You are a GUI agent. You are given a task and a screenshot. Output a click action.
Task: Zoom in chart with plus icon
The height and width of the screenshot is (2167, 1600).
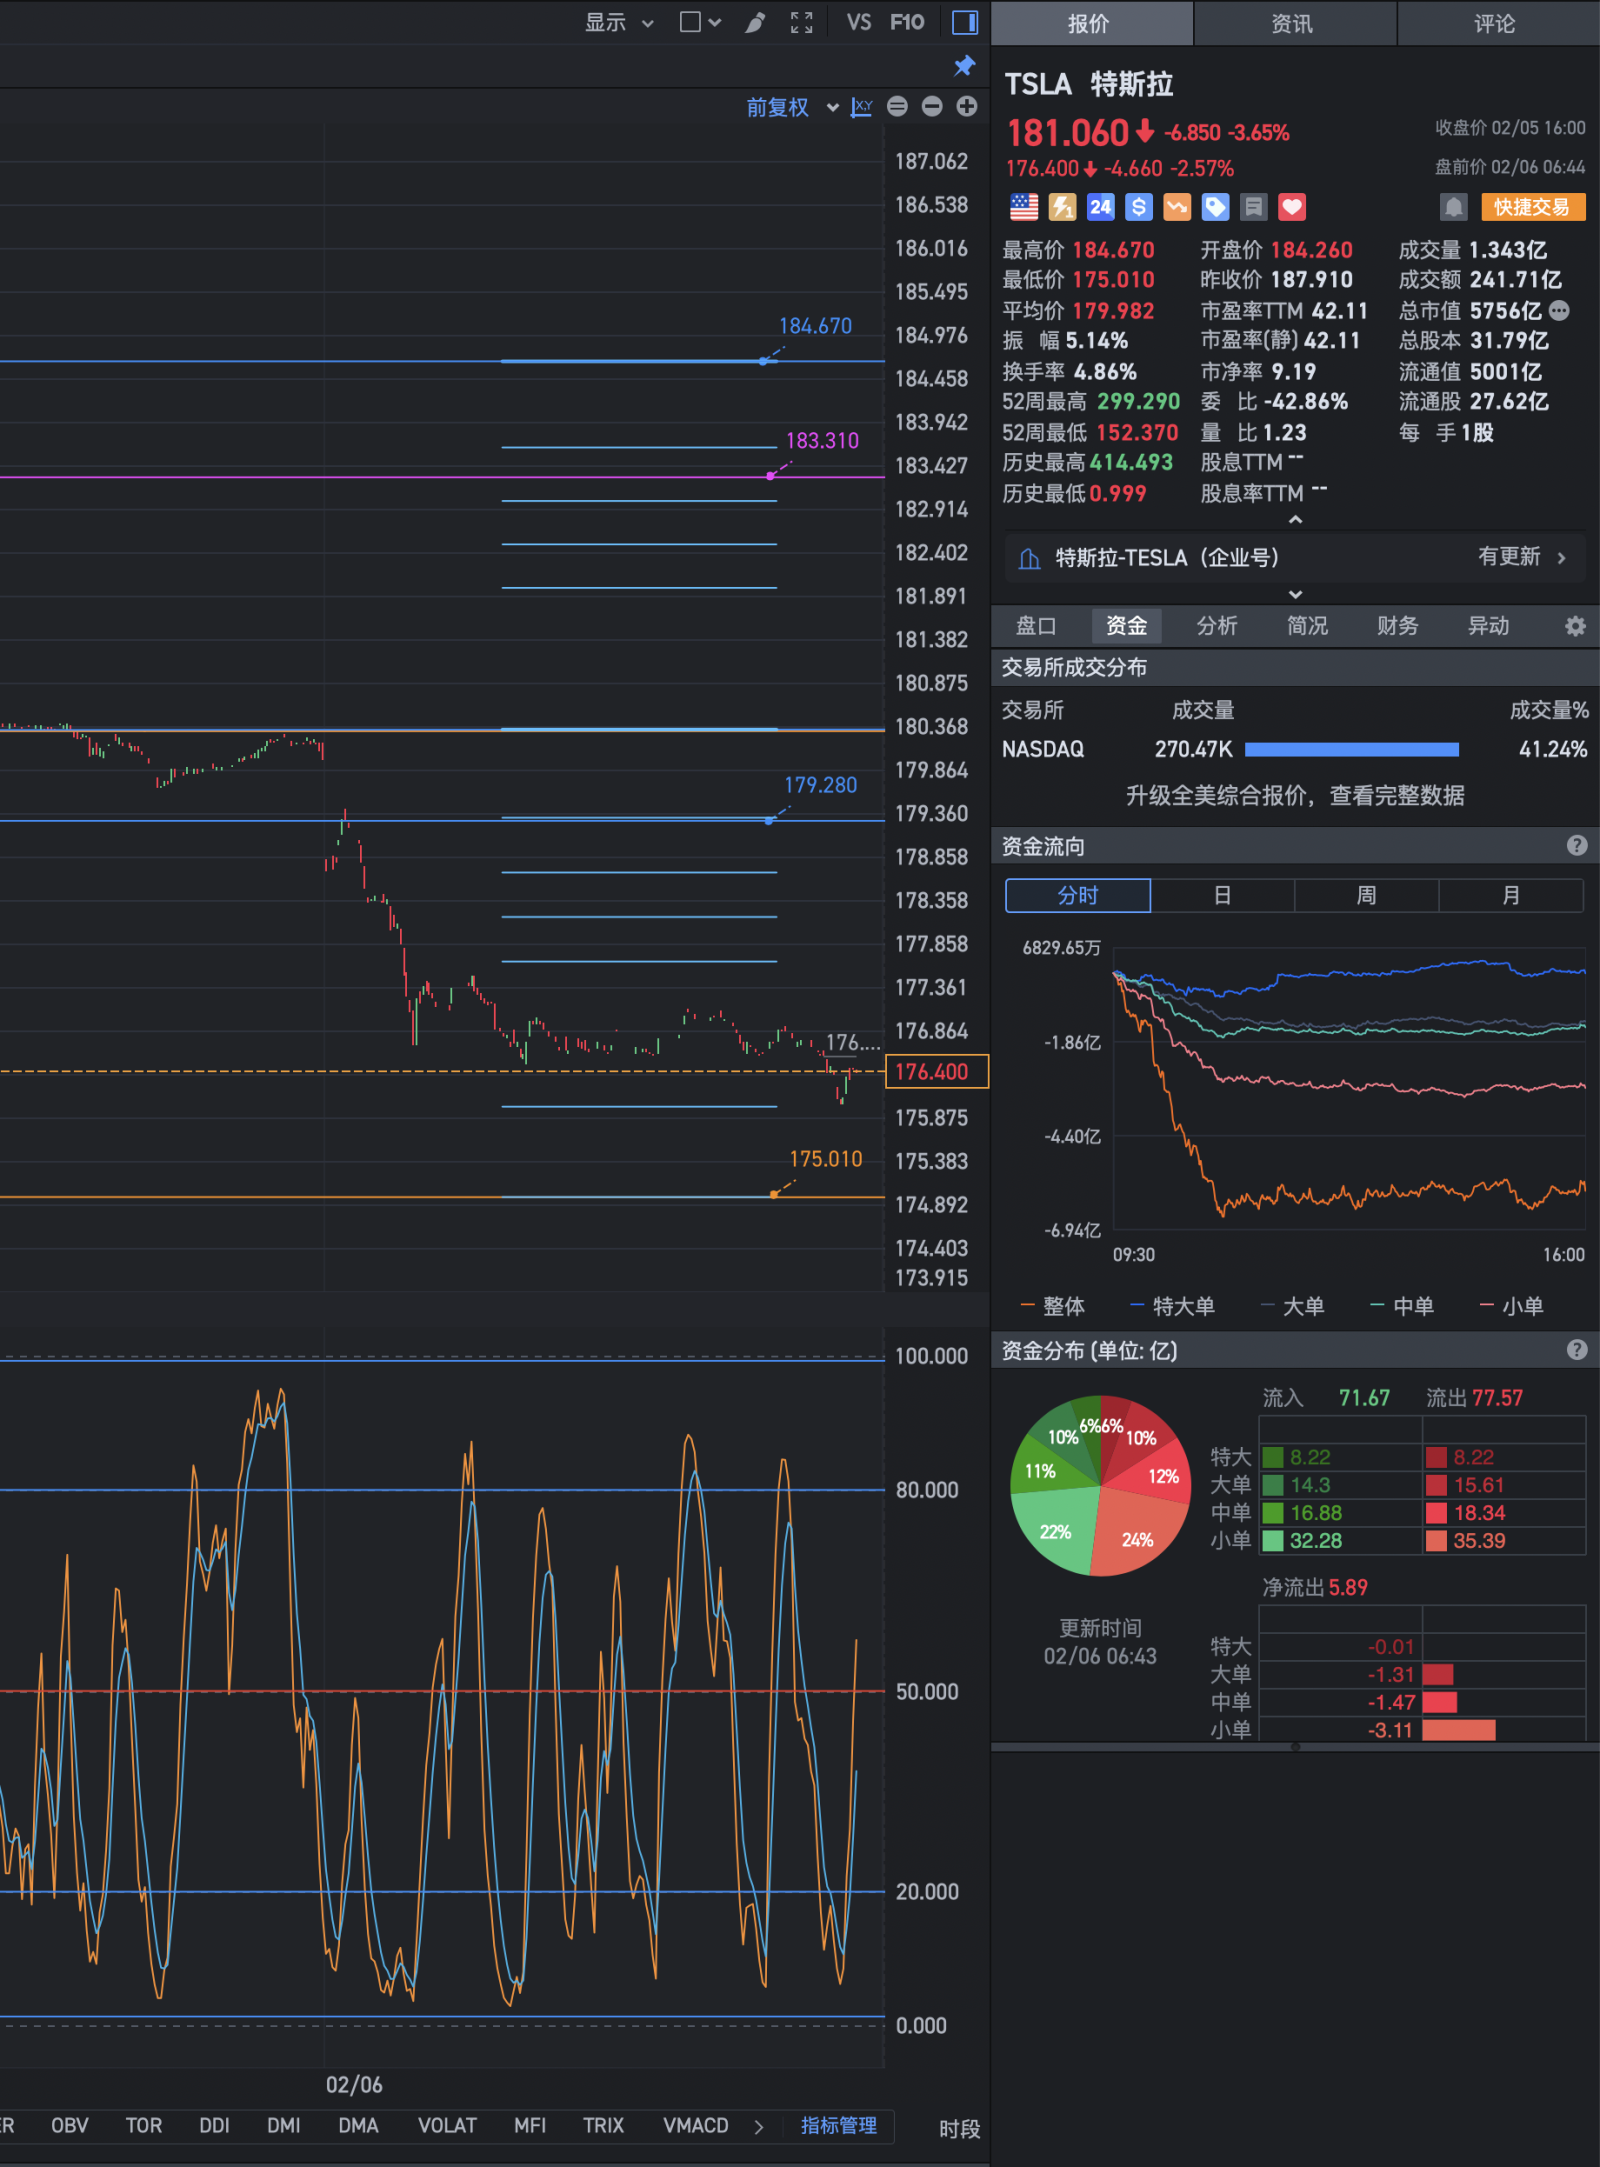[966, 107]
